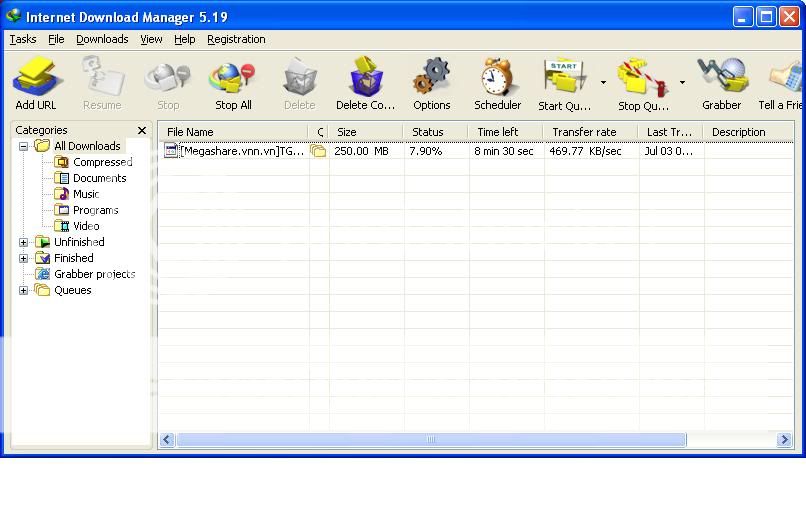Select the Programs category label
806x512 pixels.
(x=96, y=210)
